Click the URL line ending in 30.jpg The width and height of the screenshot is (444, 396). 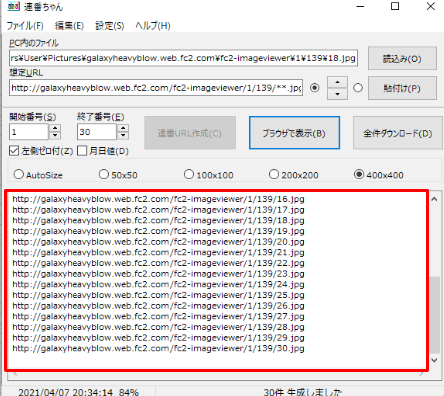tap(158, 349)
